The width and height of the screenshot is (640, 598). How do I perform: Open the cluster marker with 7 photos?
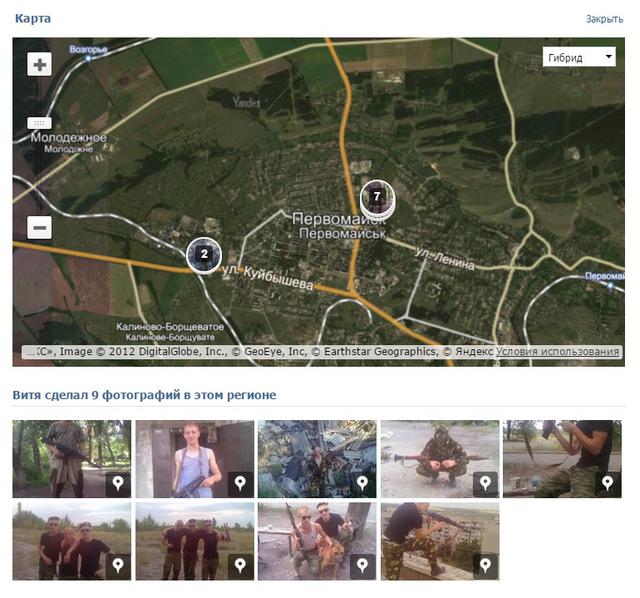pos(377,197)
